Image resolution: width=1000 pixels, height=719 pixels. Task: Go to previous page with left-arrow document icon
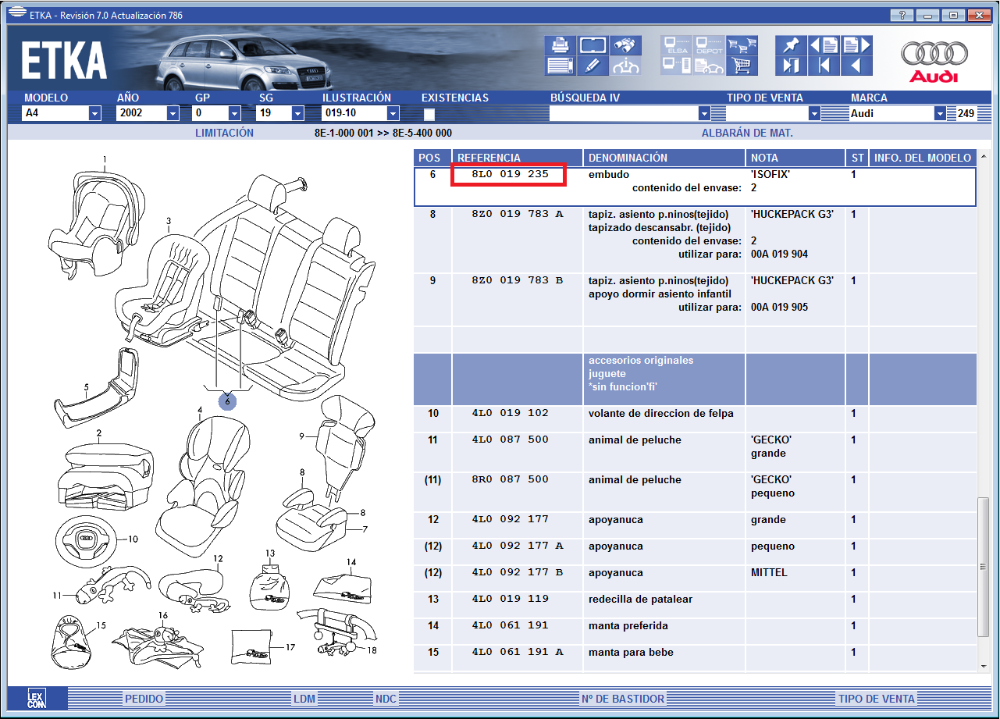coord(823,45)
